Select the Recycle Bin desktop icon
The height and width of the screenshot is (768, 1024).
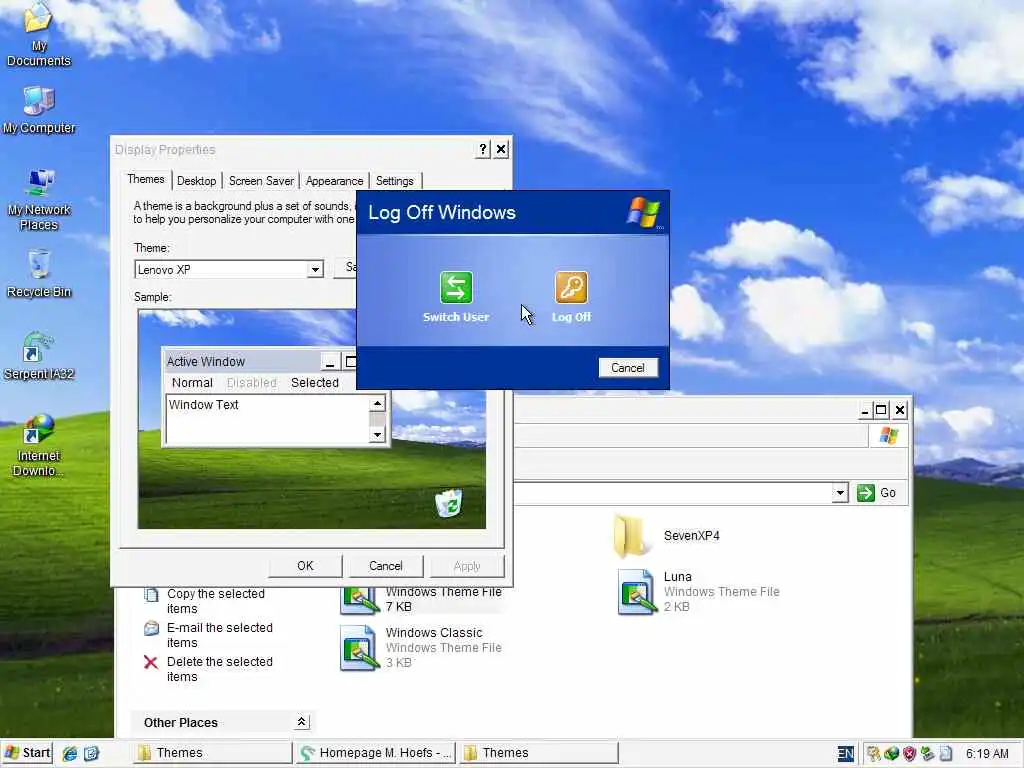[39, 274]
